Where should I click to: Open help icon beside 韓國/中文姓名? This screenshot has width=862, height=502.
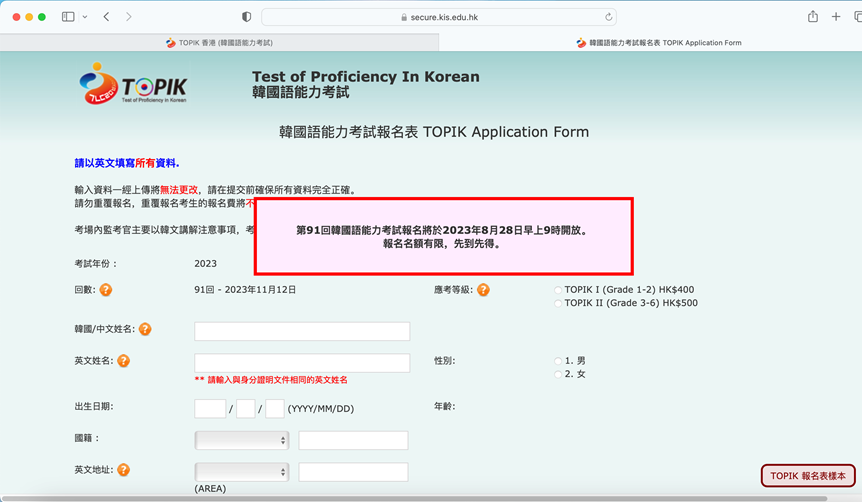pyautogui.click(x=145, y=329)
